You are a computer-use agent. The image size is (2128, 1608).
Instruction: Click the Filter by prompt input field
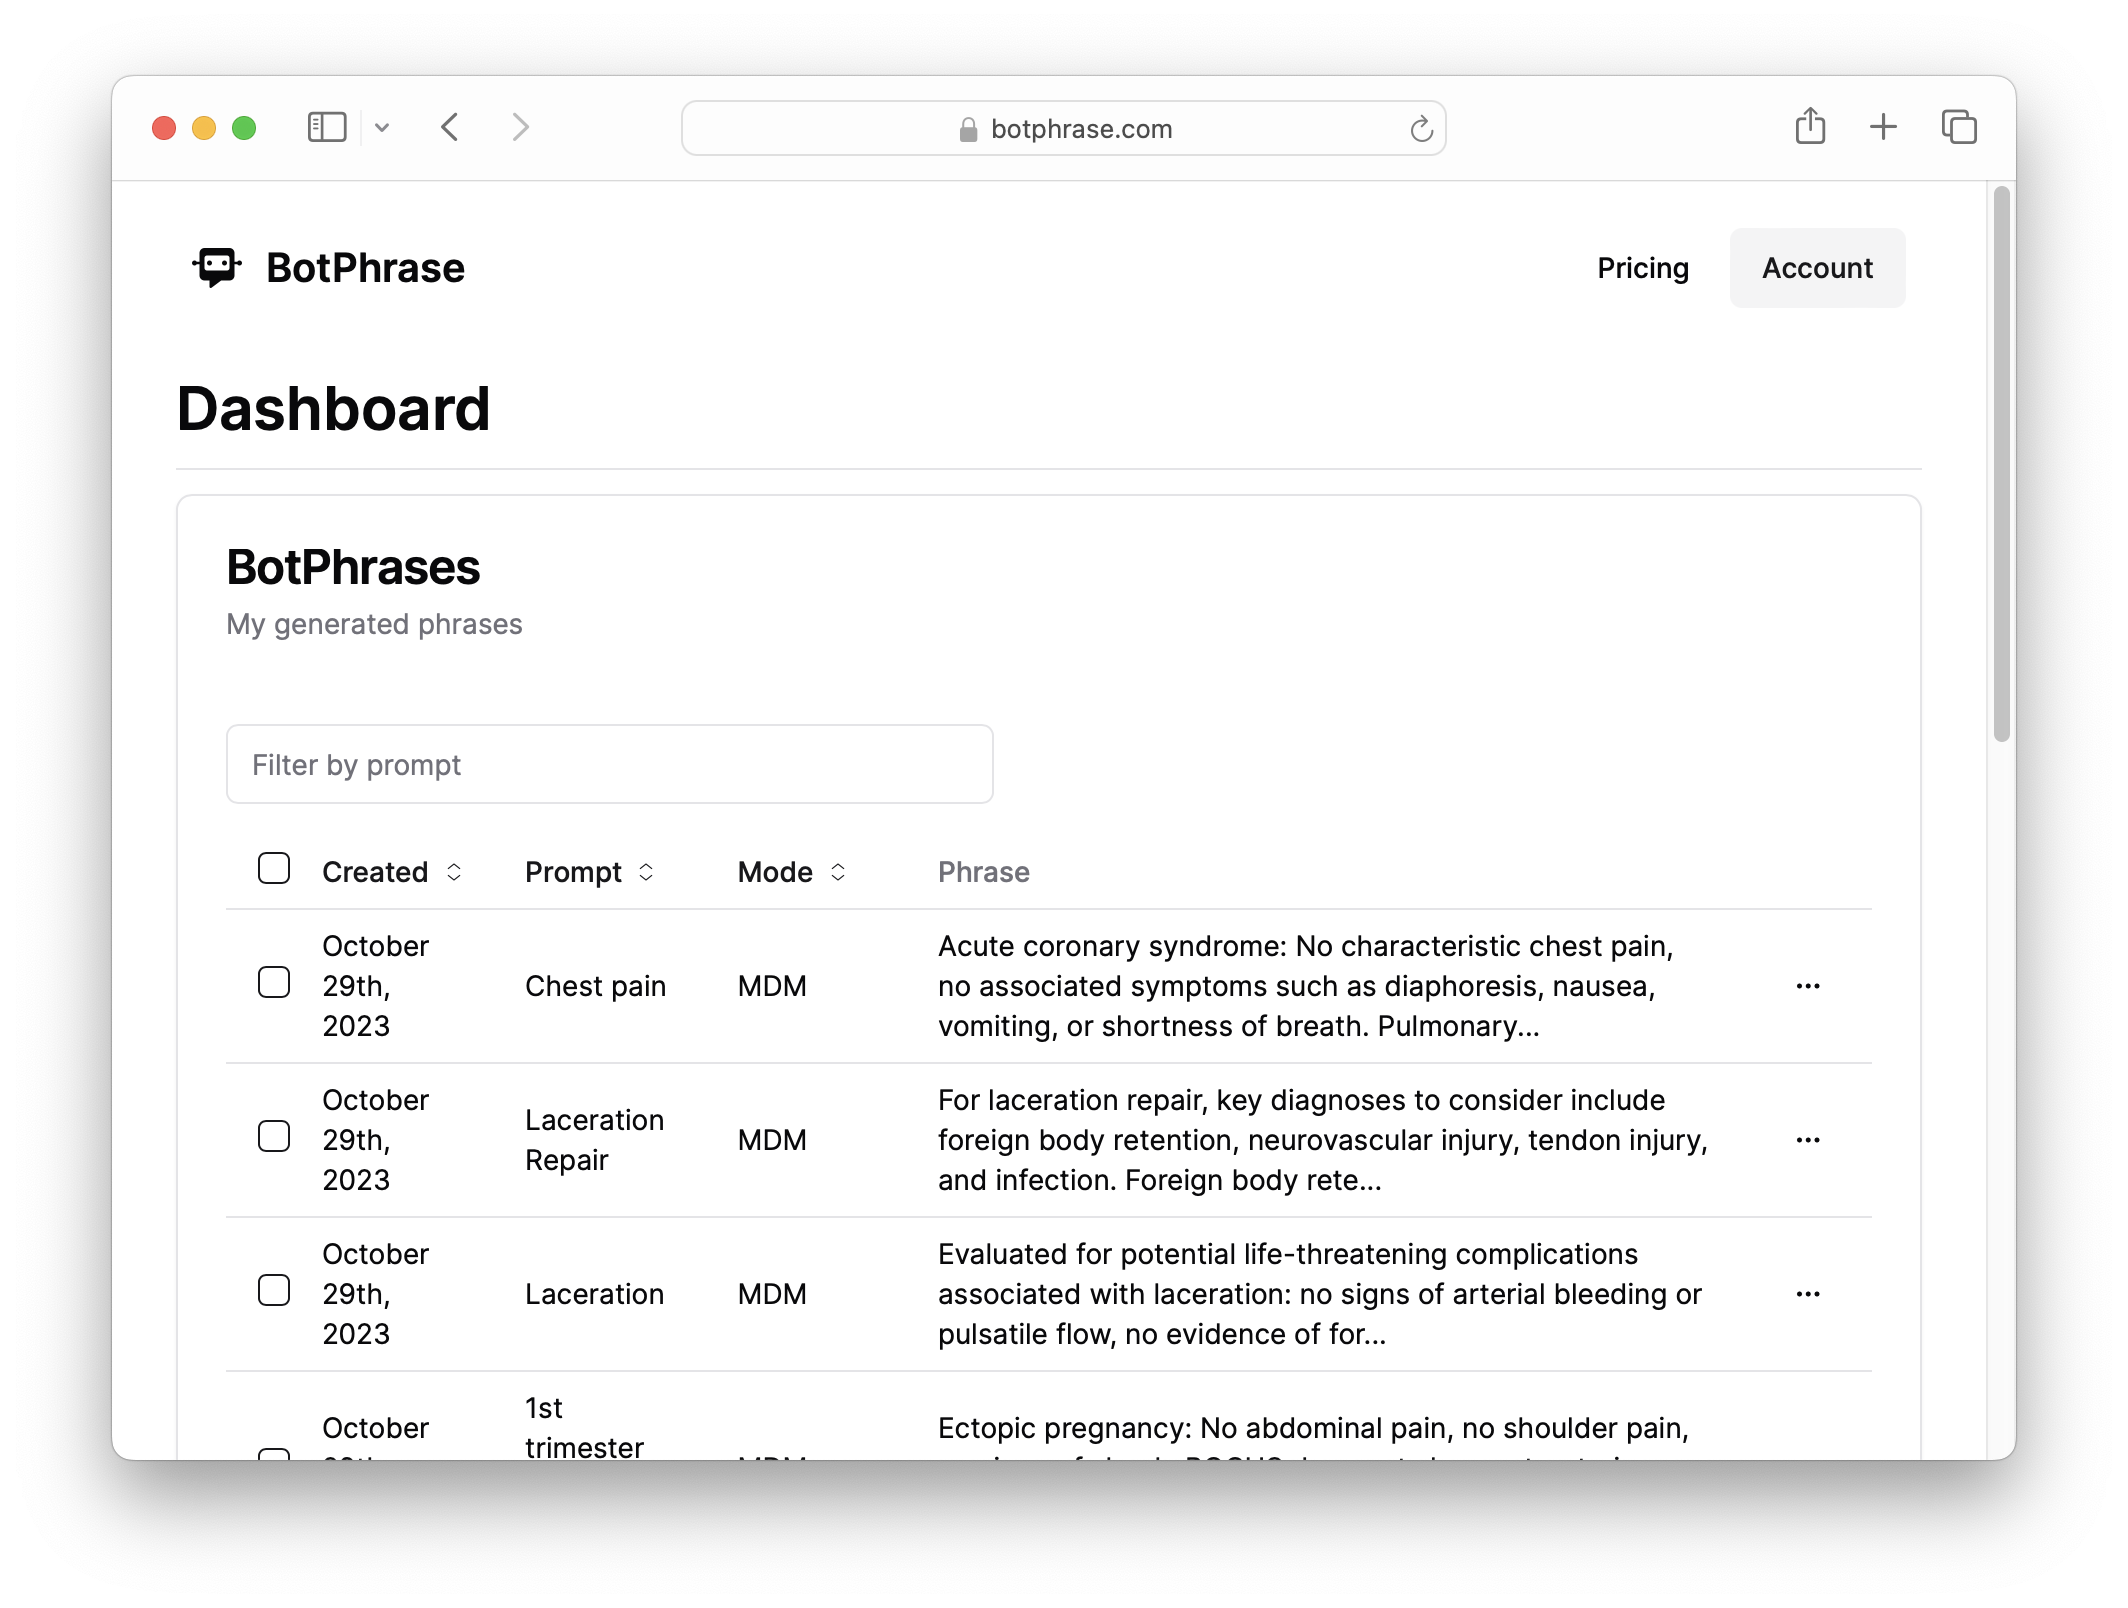pos(609,764)
